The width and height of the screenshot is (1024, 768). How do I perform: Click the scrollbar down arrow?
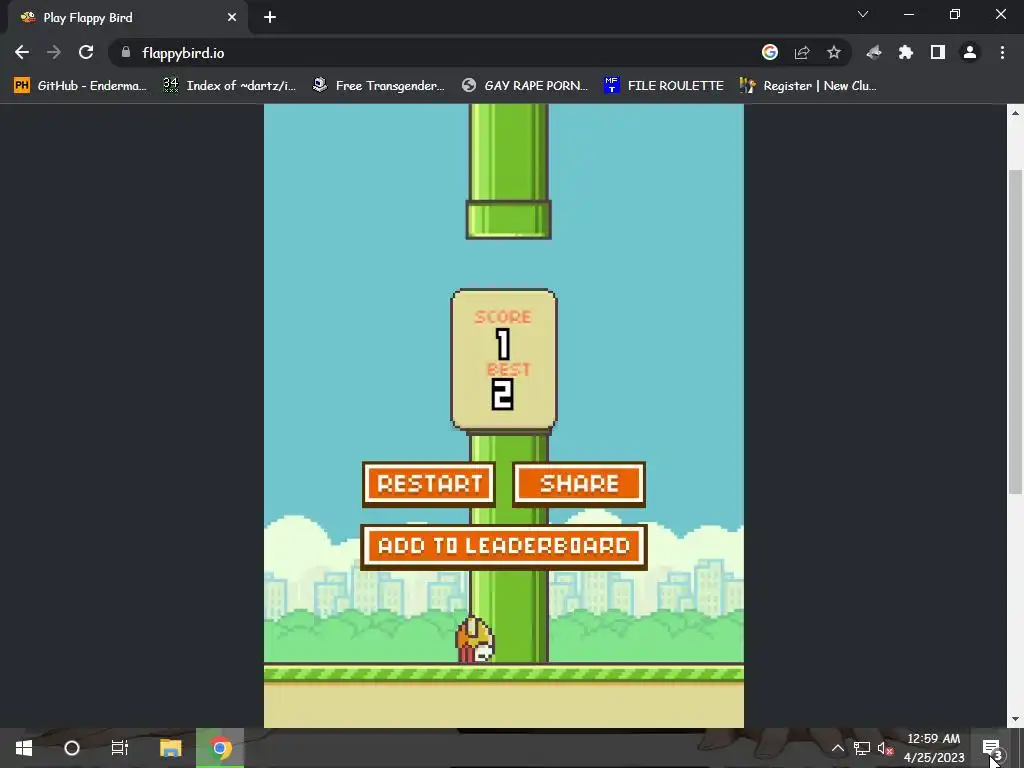click(1015, 720)
